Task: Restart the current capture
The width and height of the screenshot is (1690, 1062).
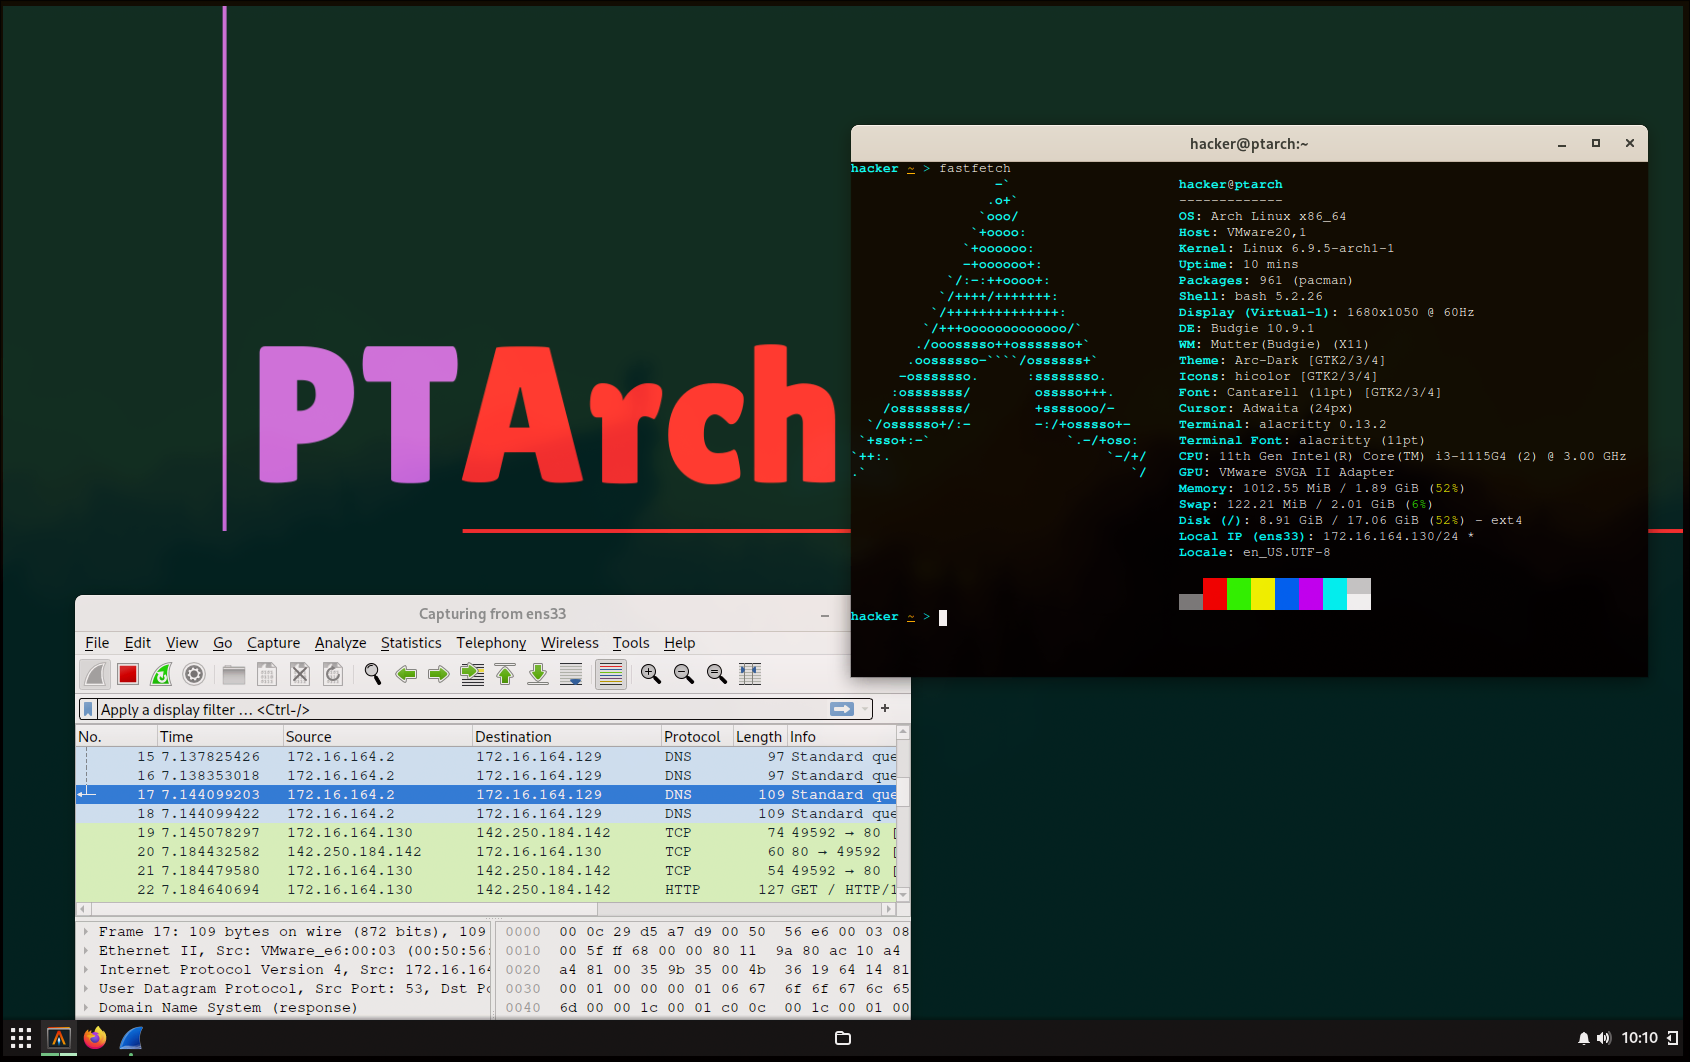Action: coord(161,673)
